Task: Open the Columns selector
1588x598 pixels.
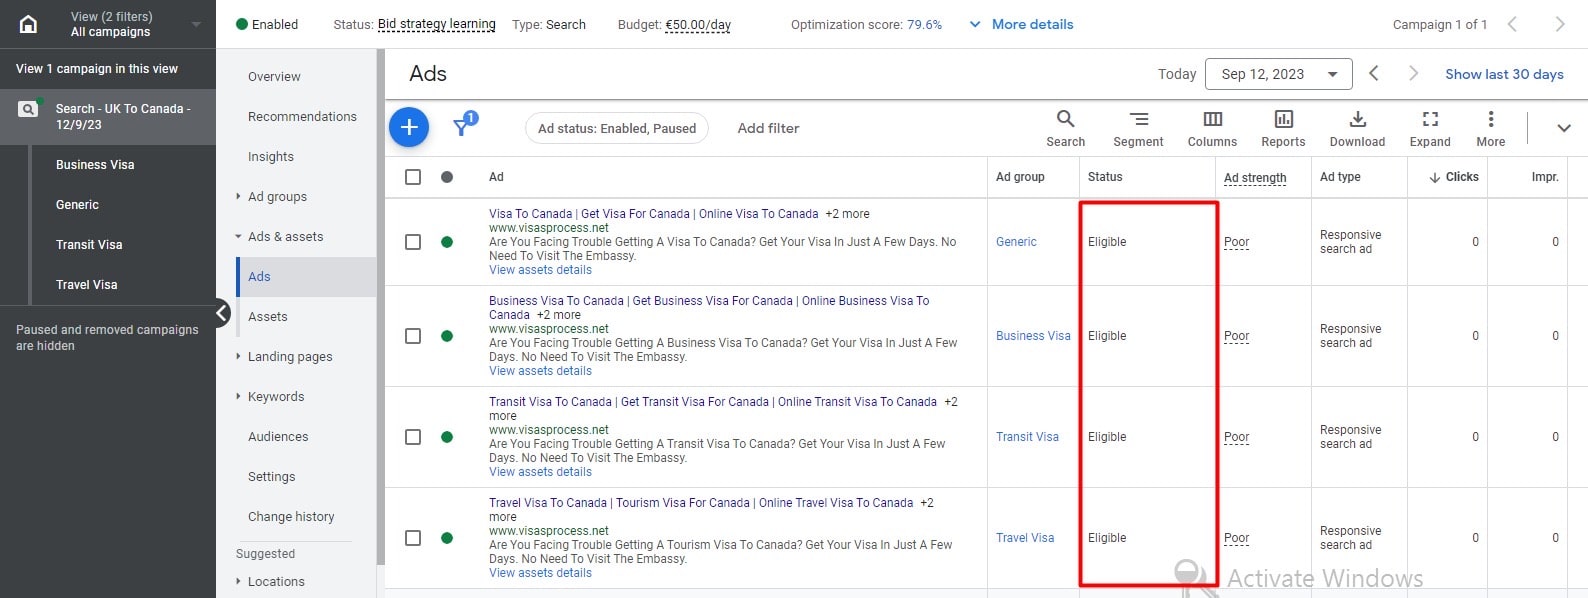Action: (x=1212, y=128)
